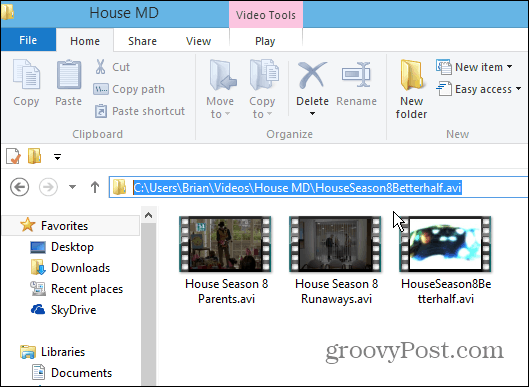The width and height of the screenshot is (529, 387).
Task: Open the File menu
Action: coord(28,40)
